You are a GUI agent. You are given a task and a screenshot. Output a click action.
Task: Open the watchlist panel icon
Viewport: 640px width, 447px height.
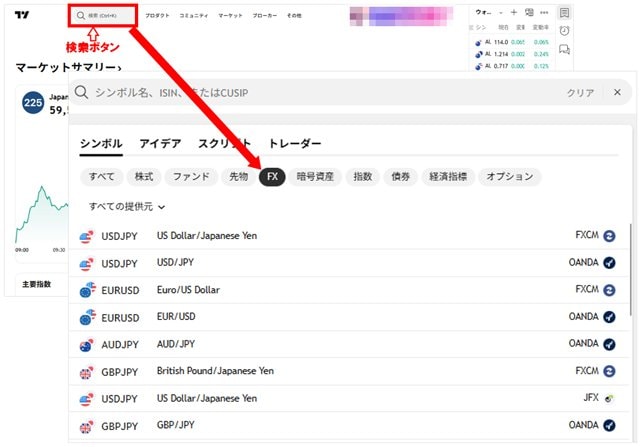564,13
